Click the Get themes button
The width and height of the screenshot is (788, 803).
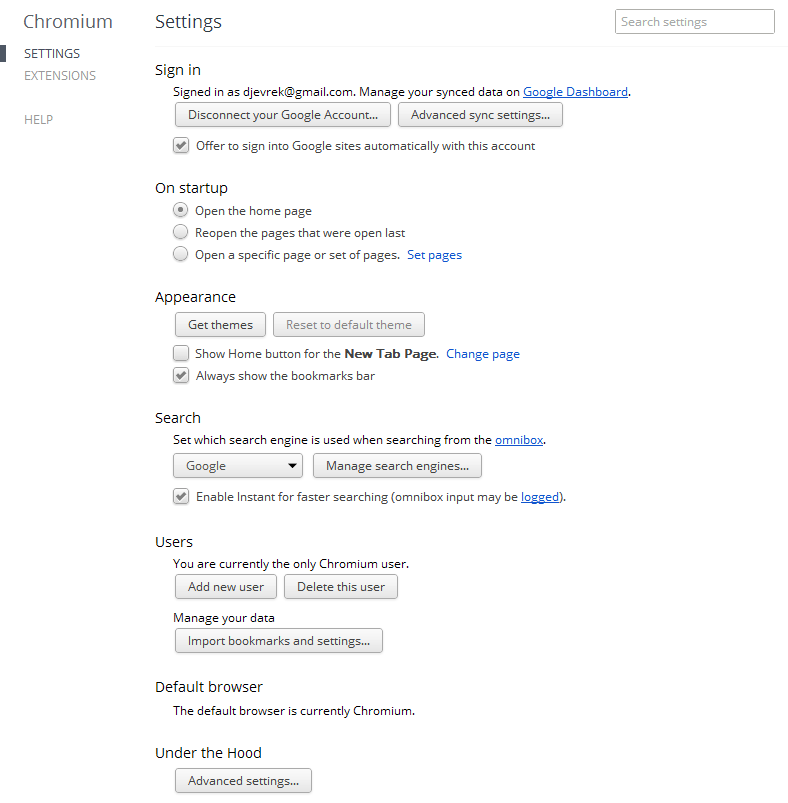click(x=220, y=325)
